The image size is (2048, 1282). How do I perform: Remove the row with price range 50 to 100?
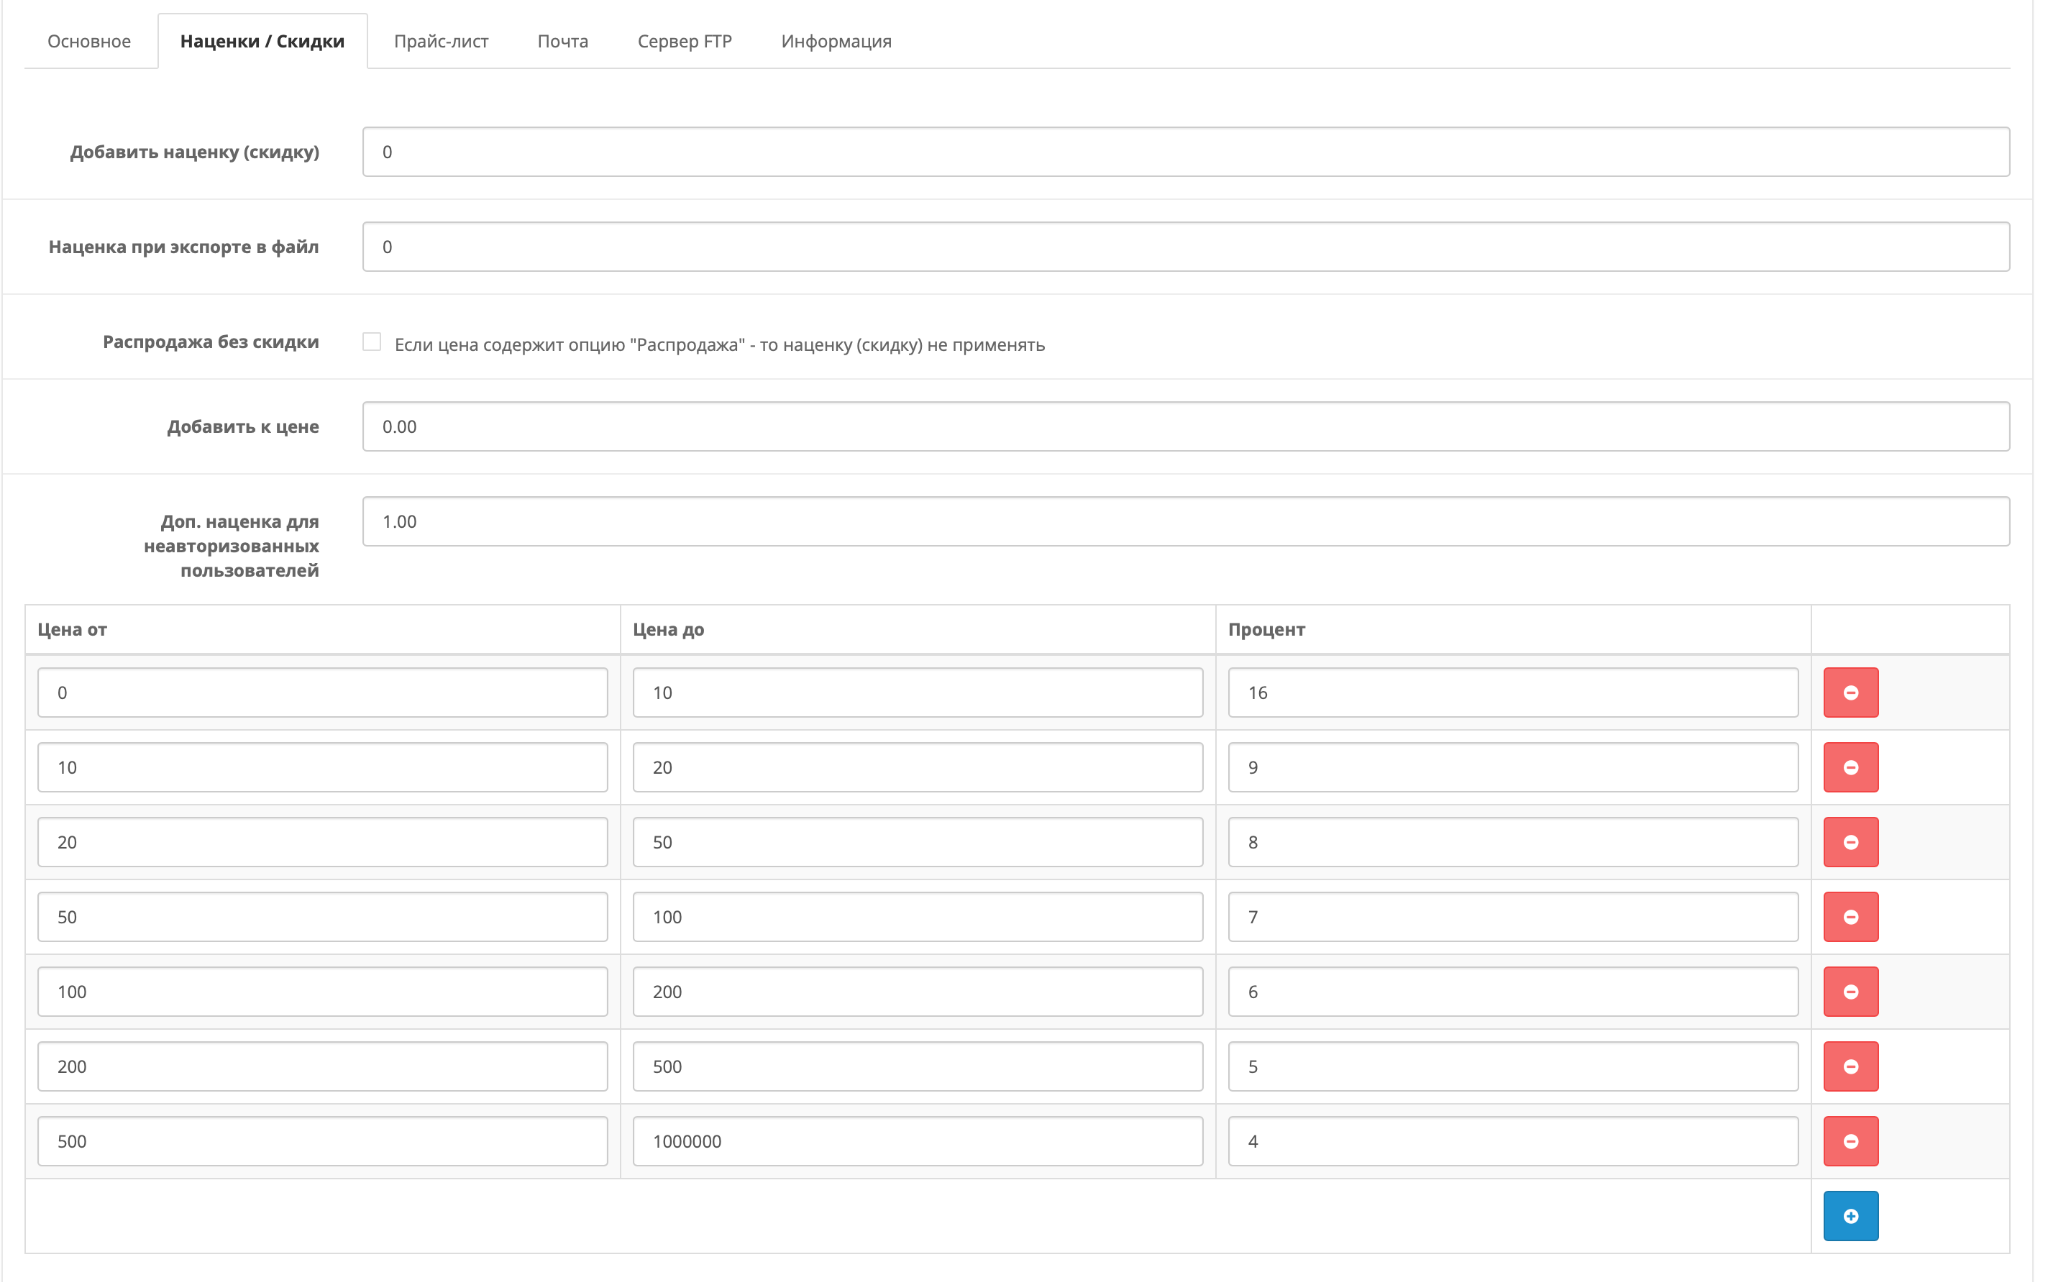pos(1850,917)
